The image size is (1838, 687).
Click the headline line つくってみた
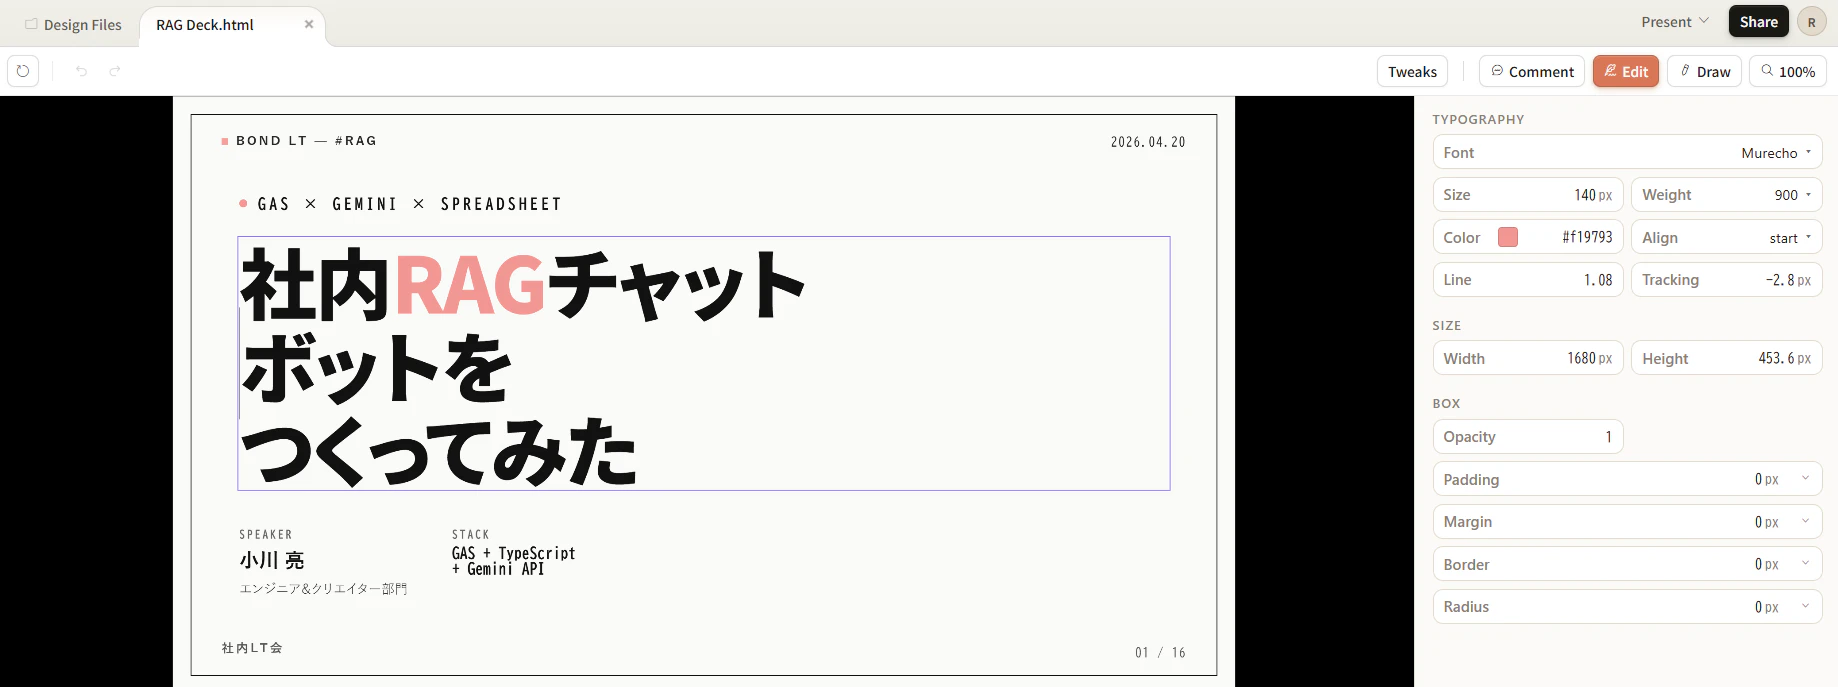click(x=439, y=452)
